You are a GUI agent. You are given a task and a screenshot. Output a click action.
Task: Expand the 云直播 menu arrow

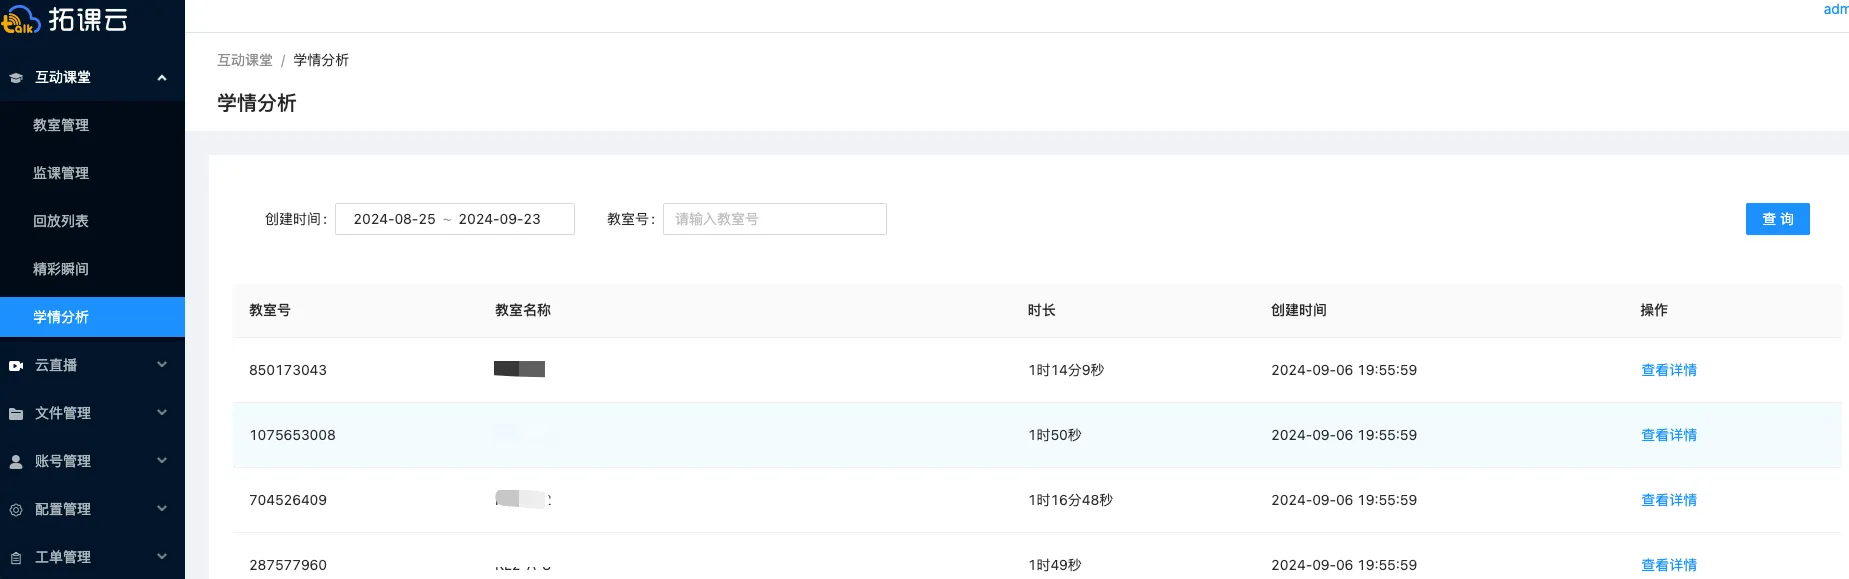click(x=162, y=365)
